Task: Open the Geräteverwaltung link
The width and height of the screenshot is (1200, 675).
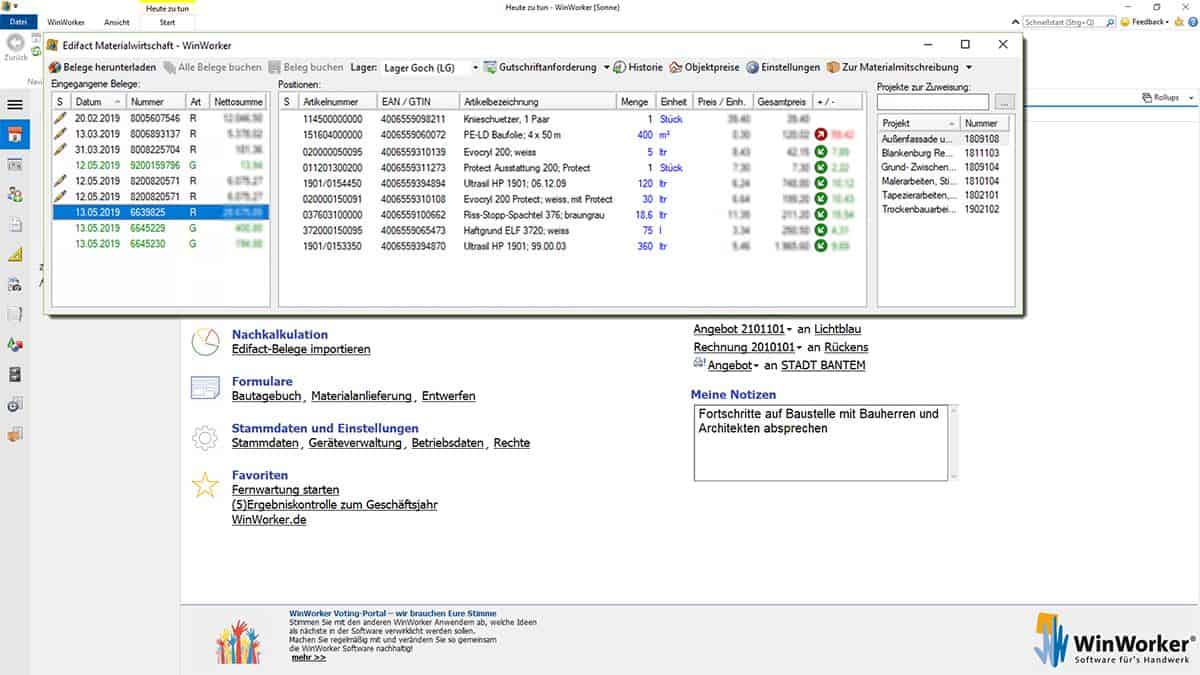Action: [x=355, y=443]
